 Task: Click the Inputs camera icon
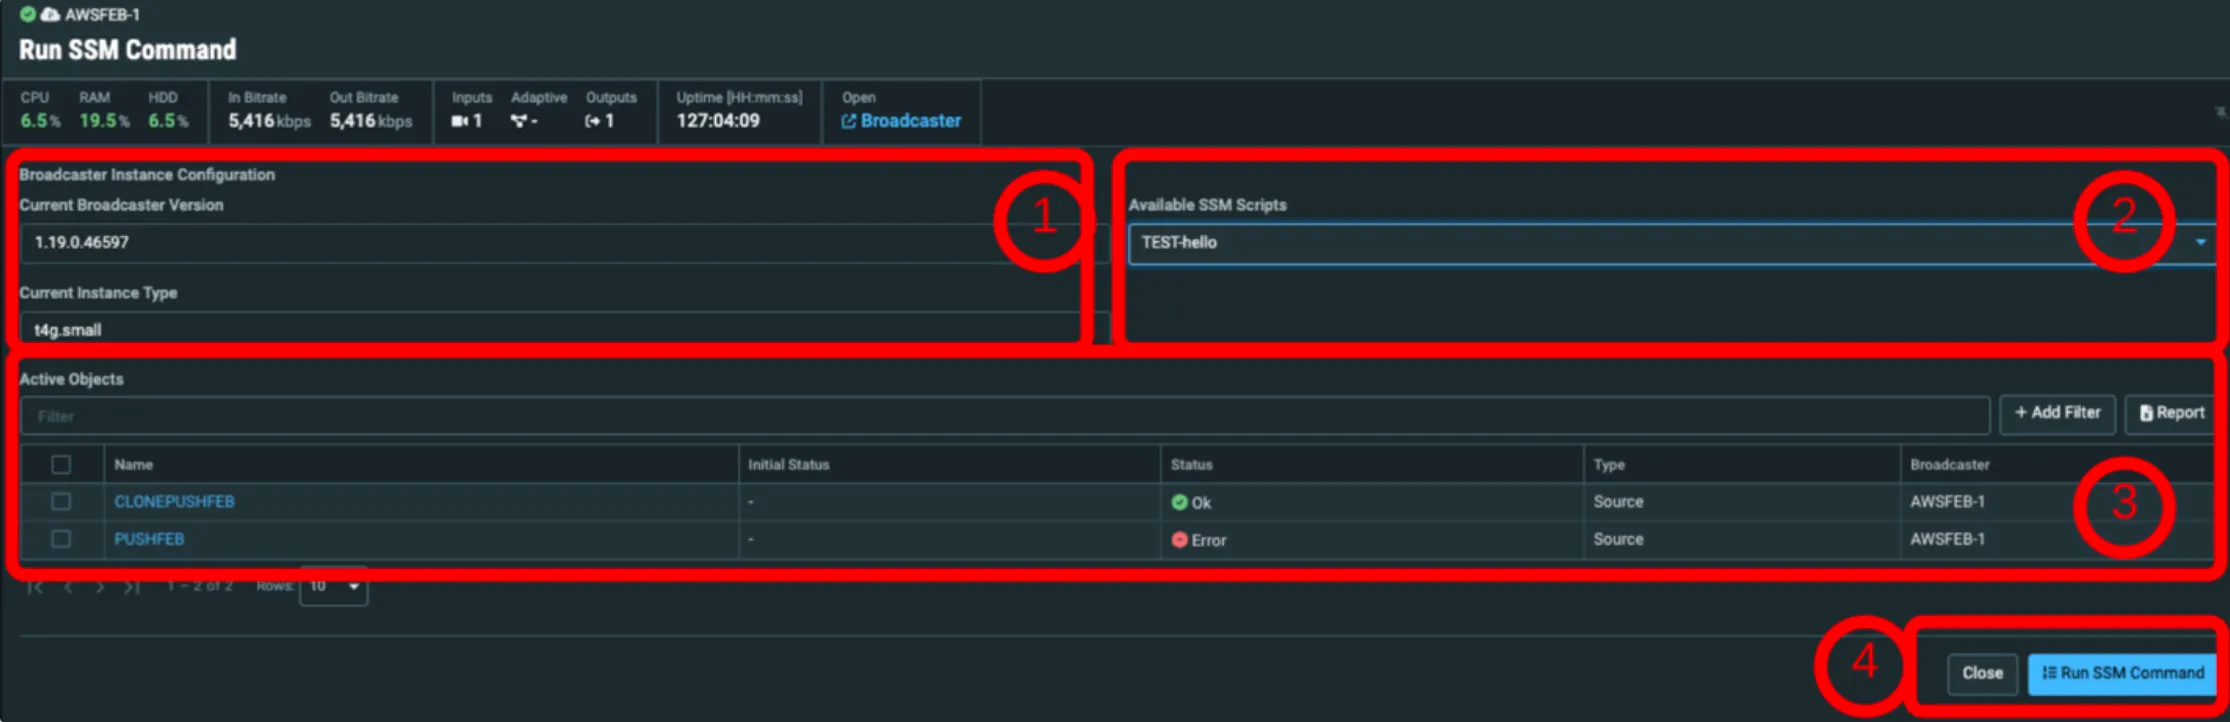(x=459, y=121)
